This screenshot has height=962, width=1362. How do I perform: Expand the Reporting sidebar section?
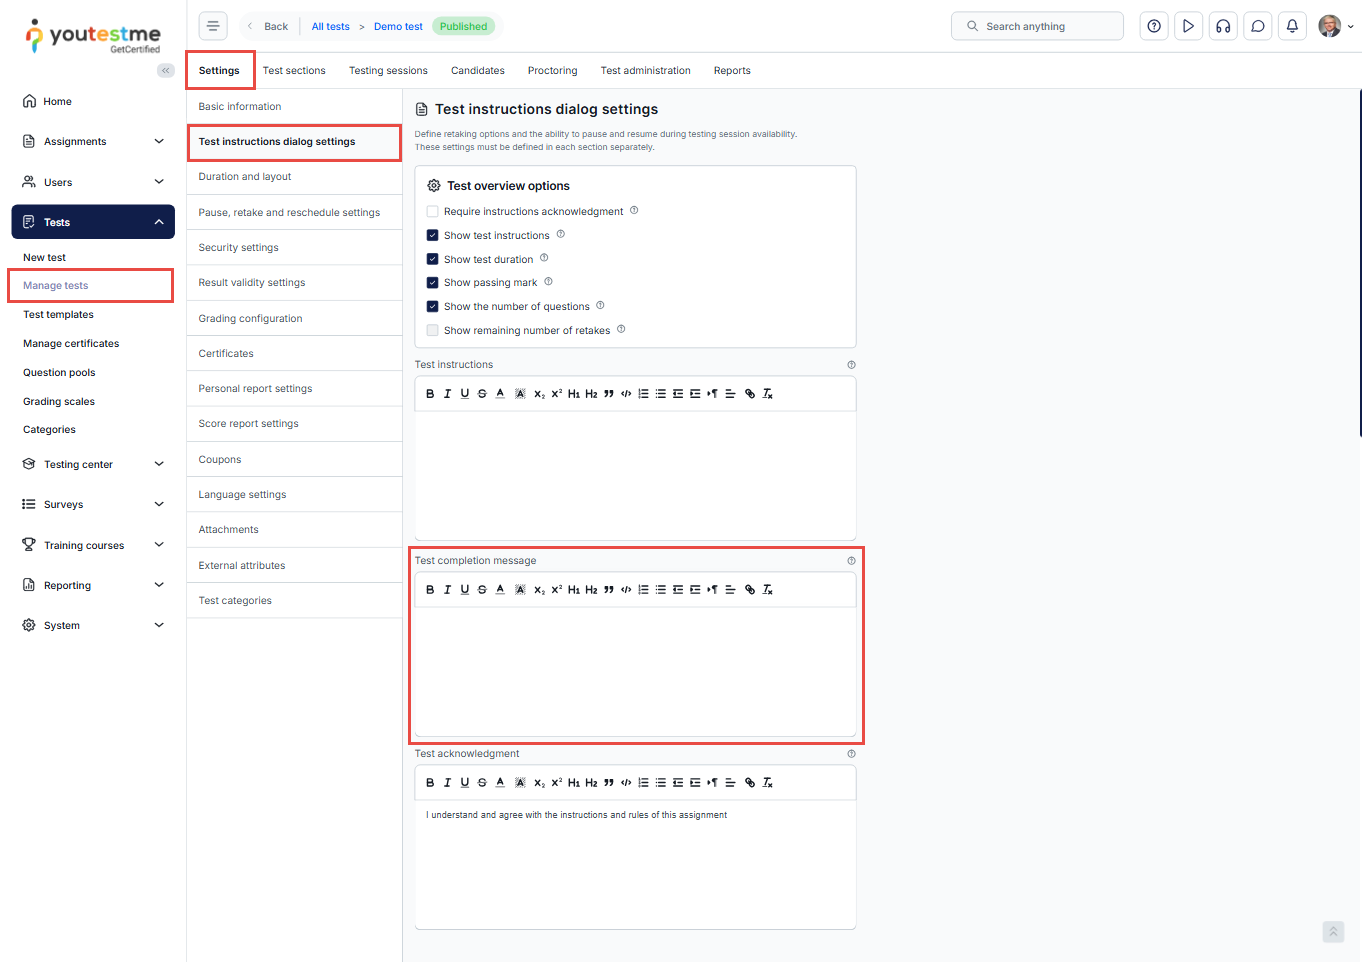click(93, 585)
